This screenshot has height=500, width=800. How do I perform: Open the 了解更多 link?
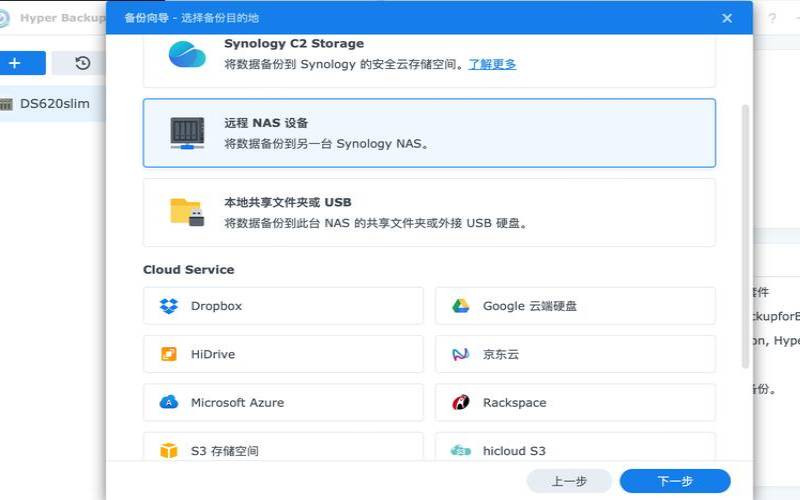[x=492, y=64]
